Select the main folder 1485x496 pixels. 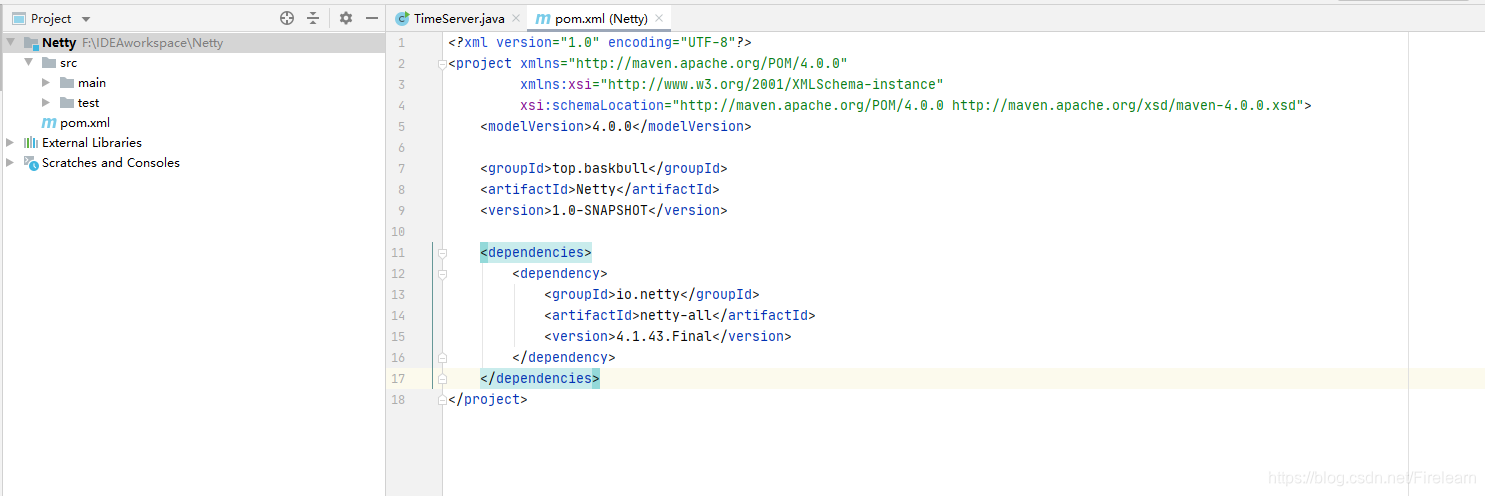92,82
